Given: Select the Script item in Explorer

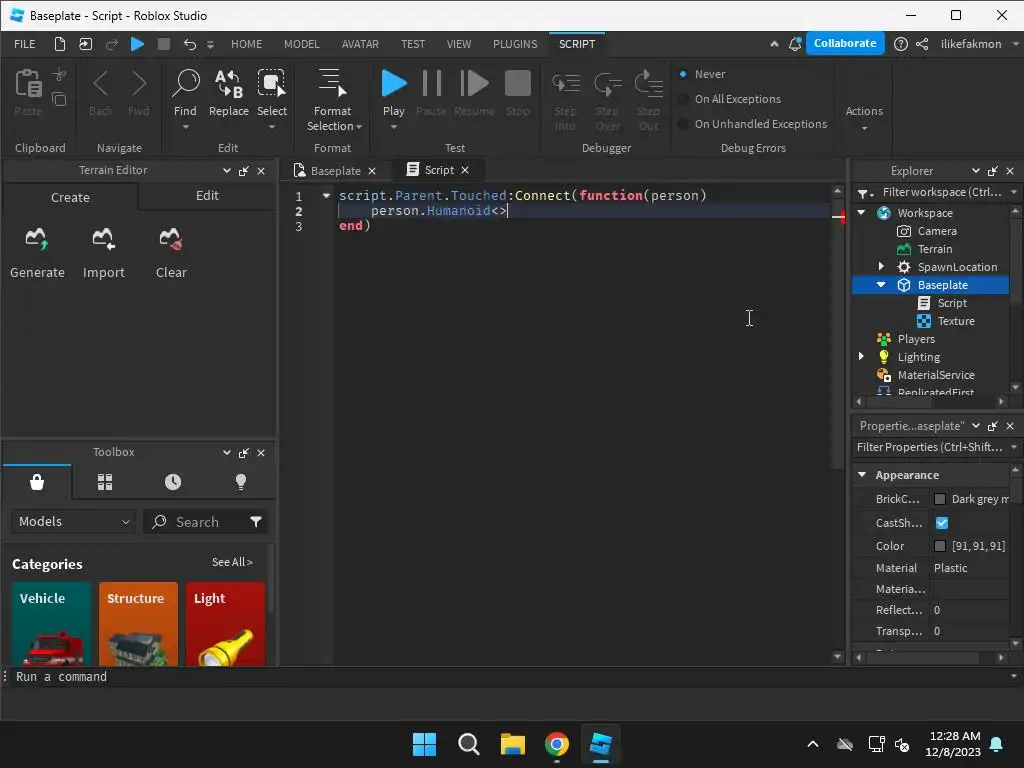Looking at the screenshot, I should click(952, 303).
